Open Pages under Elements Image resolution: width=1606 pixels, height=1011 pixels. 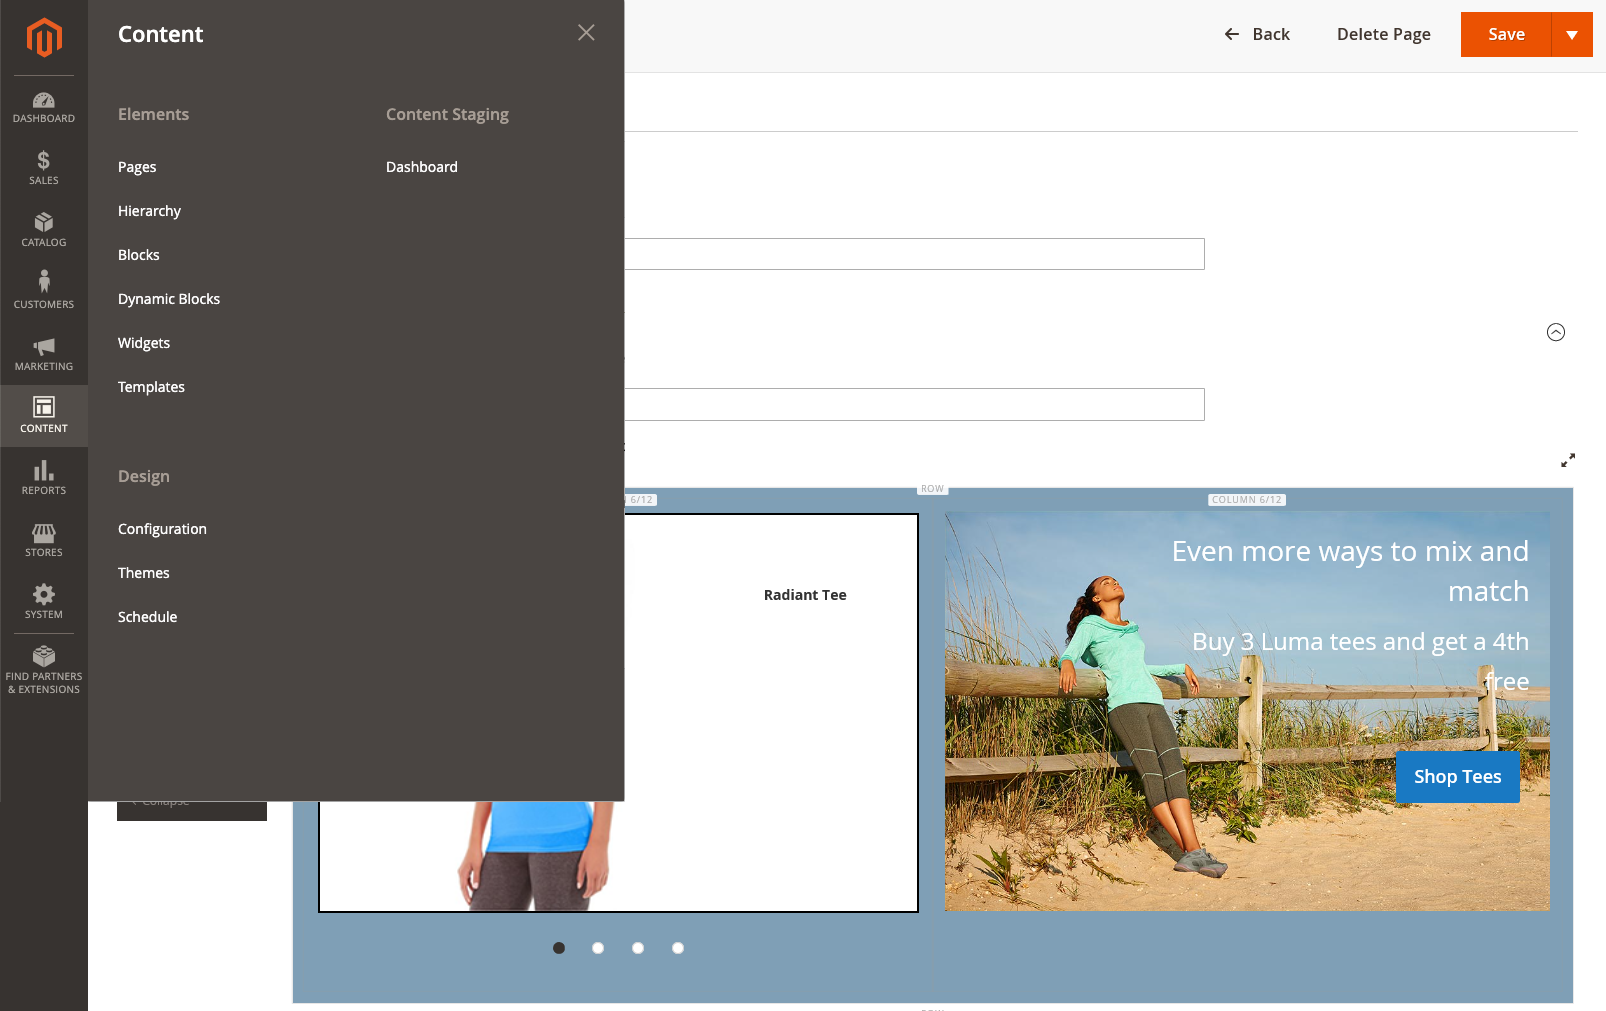click(137, 167)
